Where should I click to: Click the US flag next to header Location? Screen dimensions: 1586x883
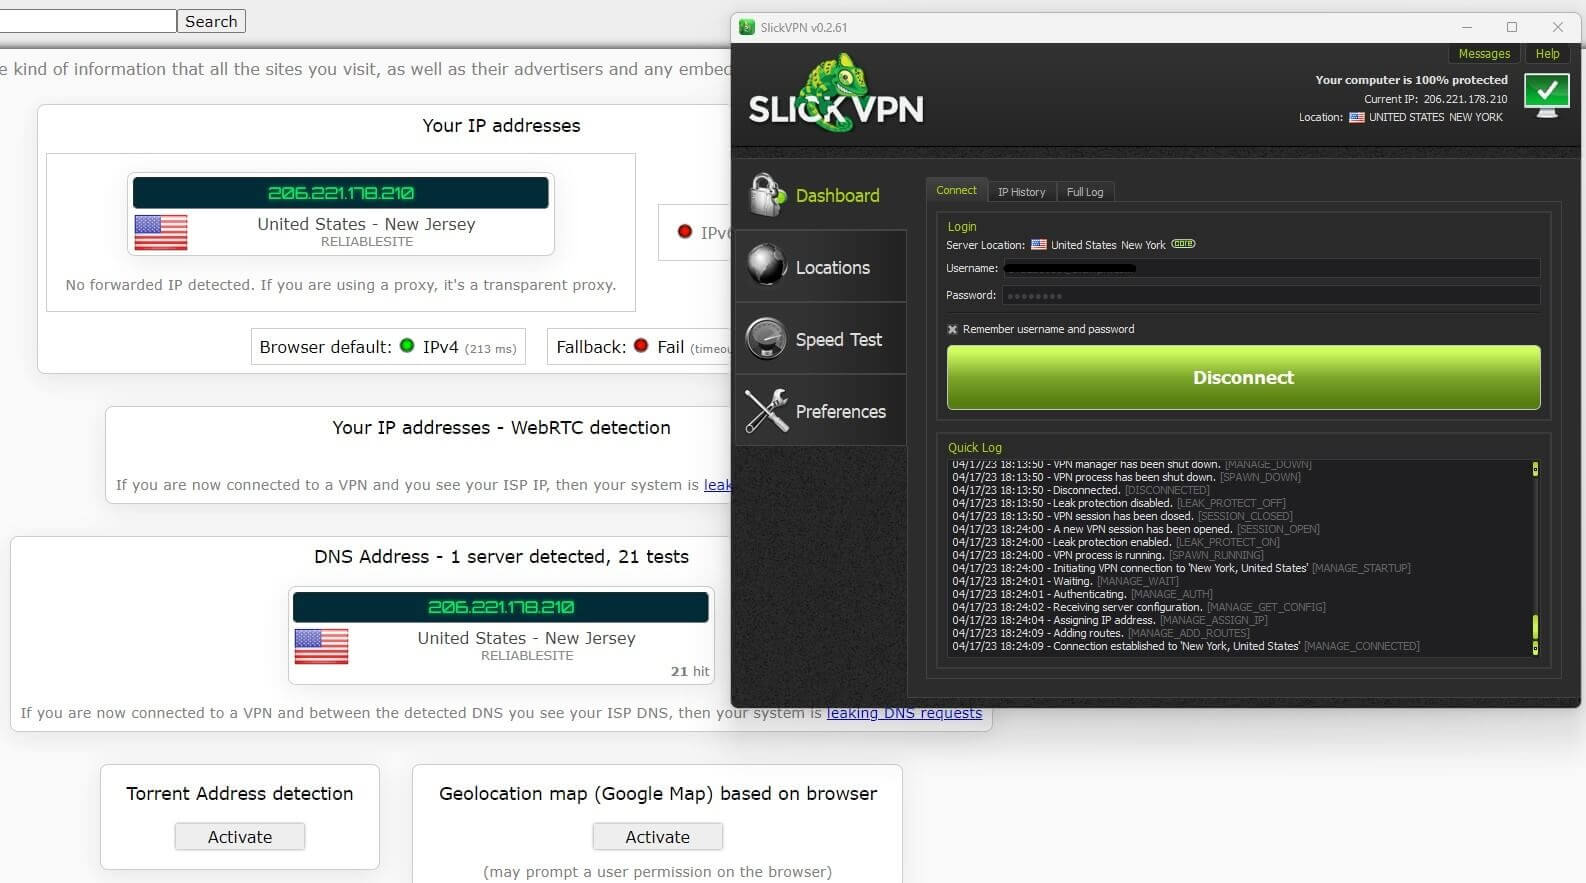coord(1356,117)
